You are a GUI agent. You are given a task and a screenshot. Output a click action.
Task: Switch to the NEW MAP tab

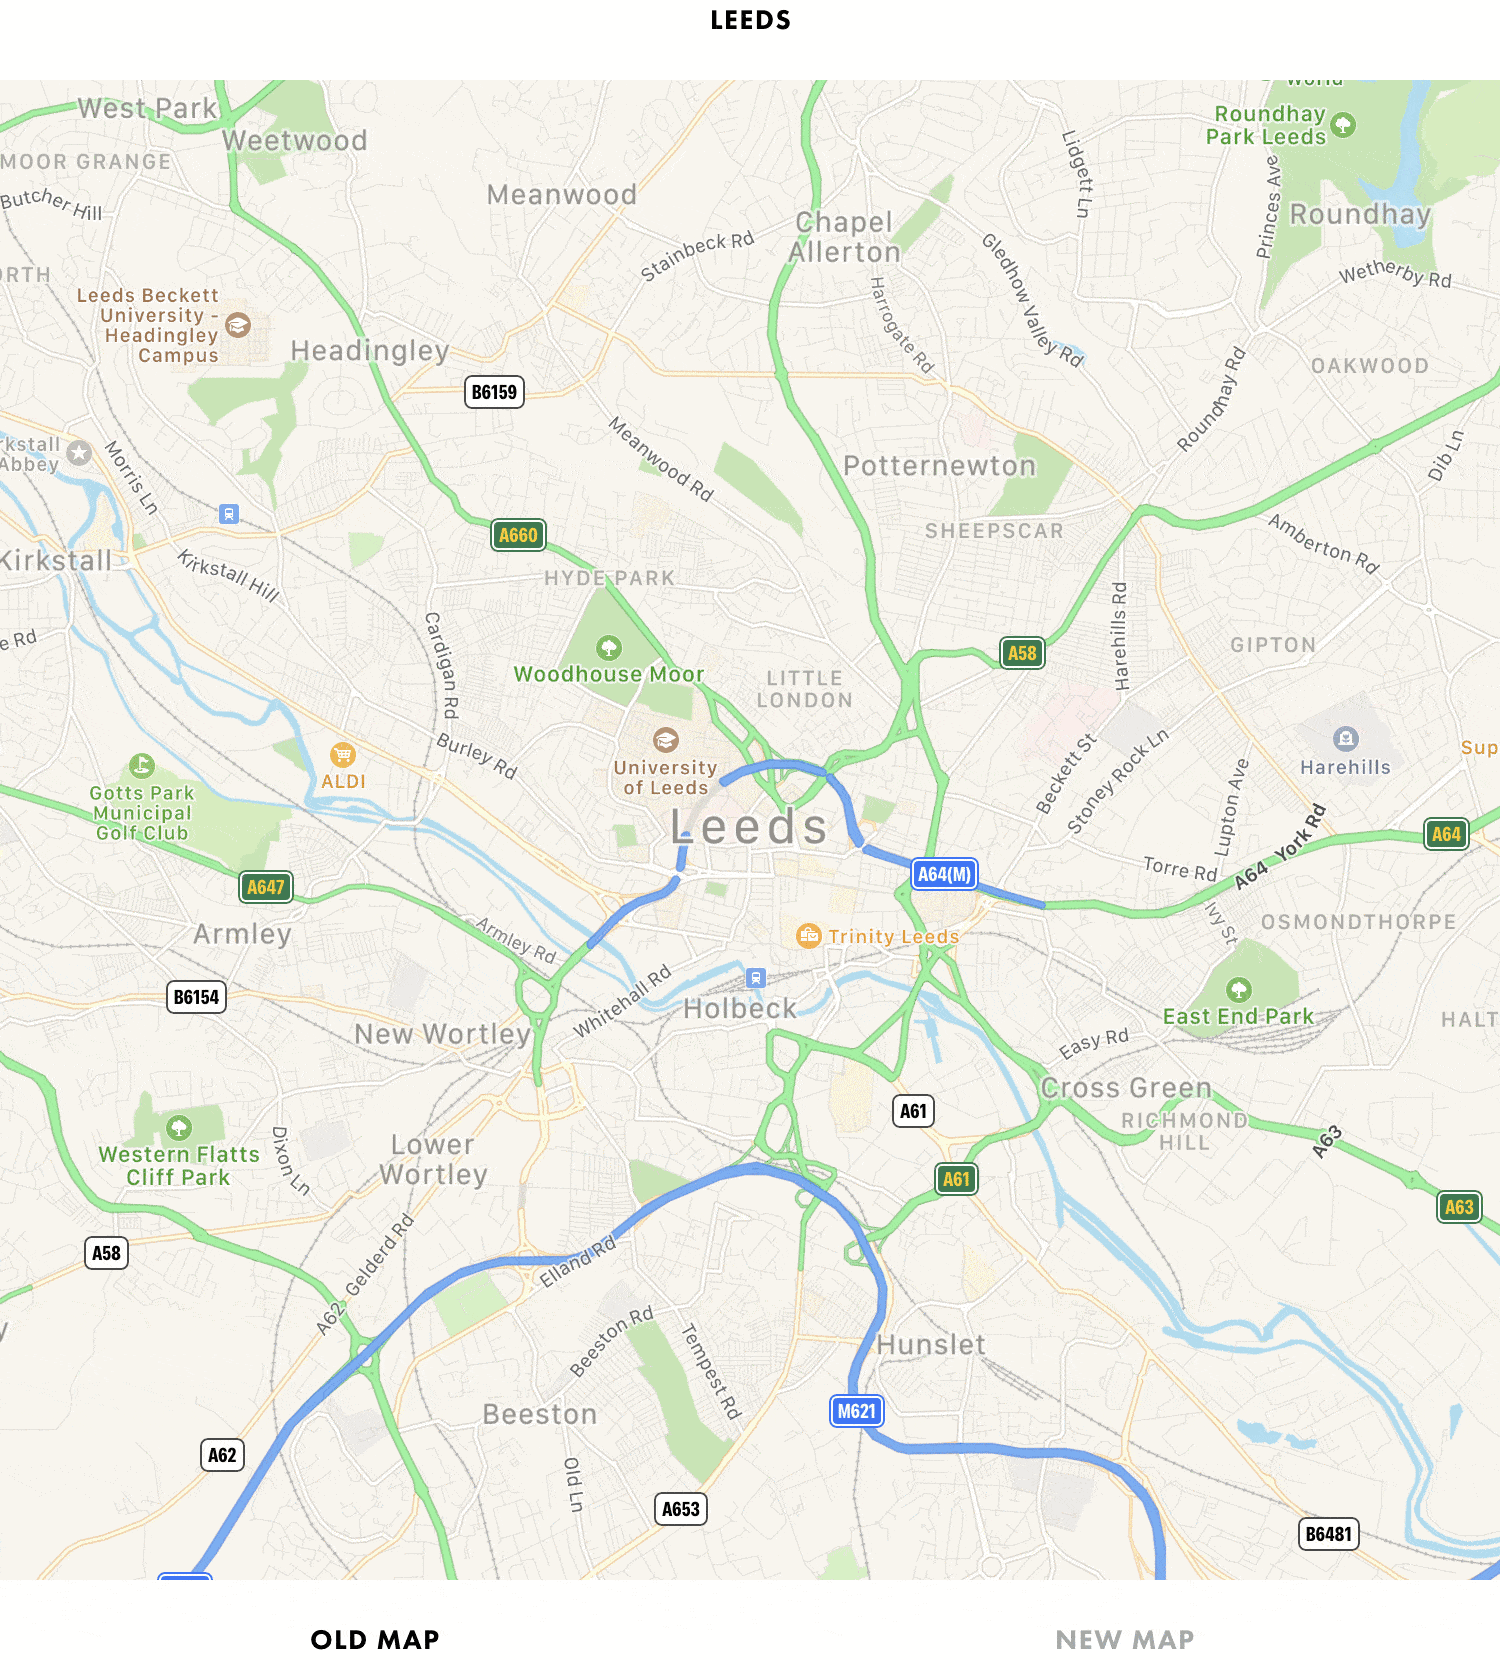click(x=1124, y=1640)
